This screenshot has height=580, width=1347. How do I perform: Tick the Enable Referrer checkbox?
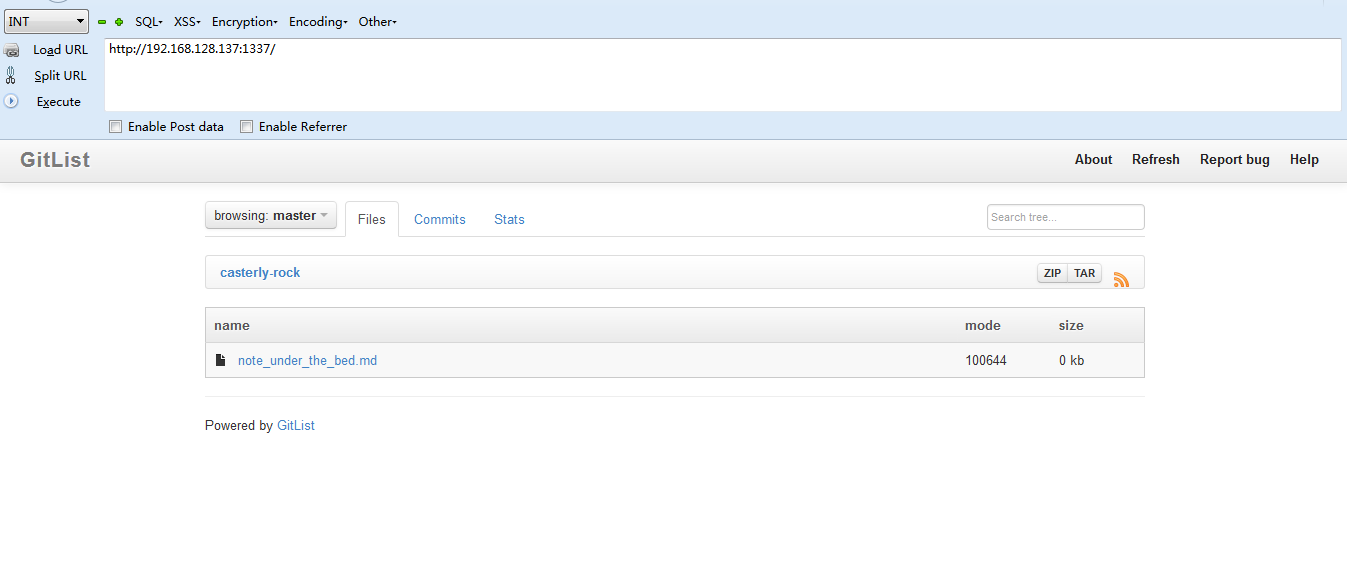(246, 127)
